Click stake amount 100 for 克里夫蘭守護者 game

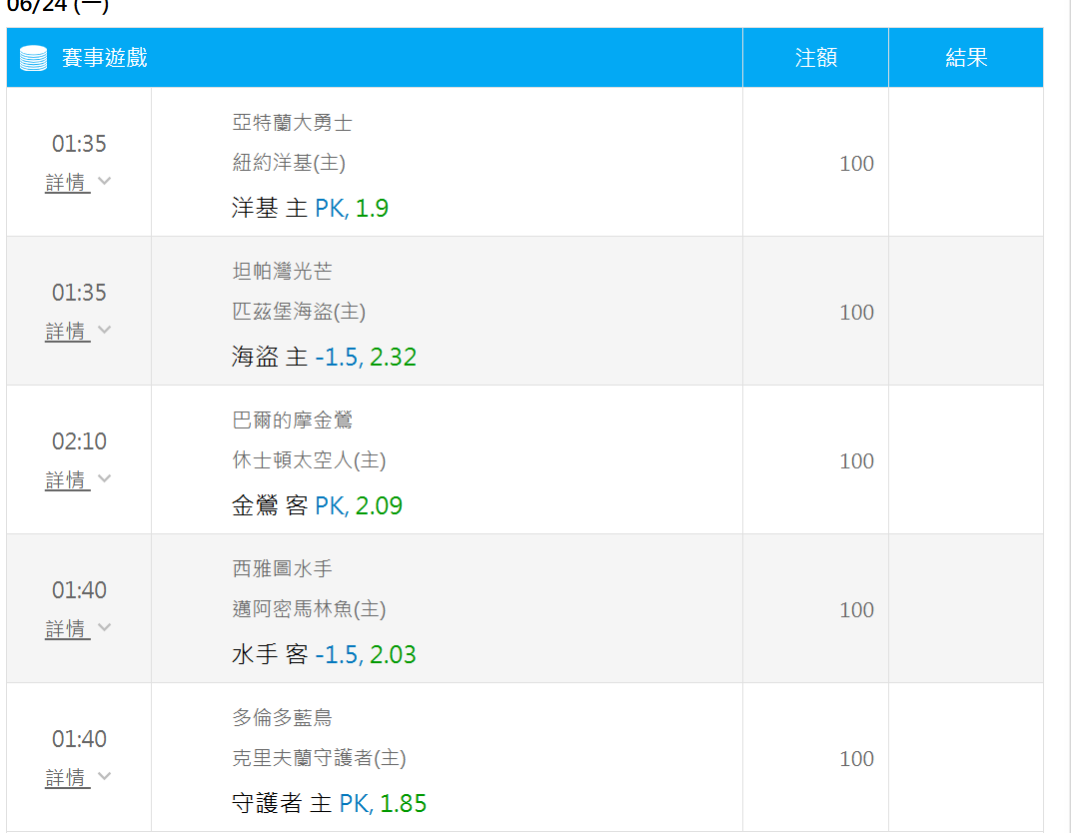point(856,759)
